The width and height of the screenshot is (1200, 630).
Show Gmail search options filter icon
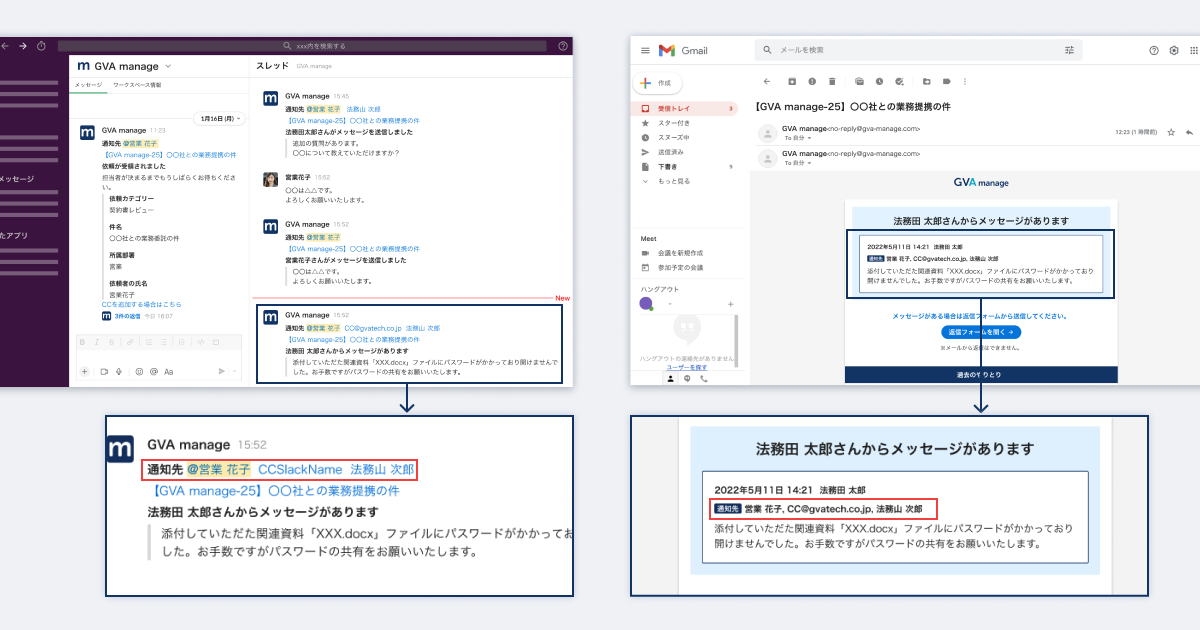pyautogui.click(x=1069, y=50)
